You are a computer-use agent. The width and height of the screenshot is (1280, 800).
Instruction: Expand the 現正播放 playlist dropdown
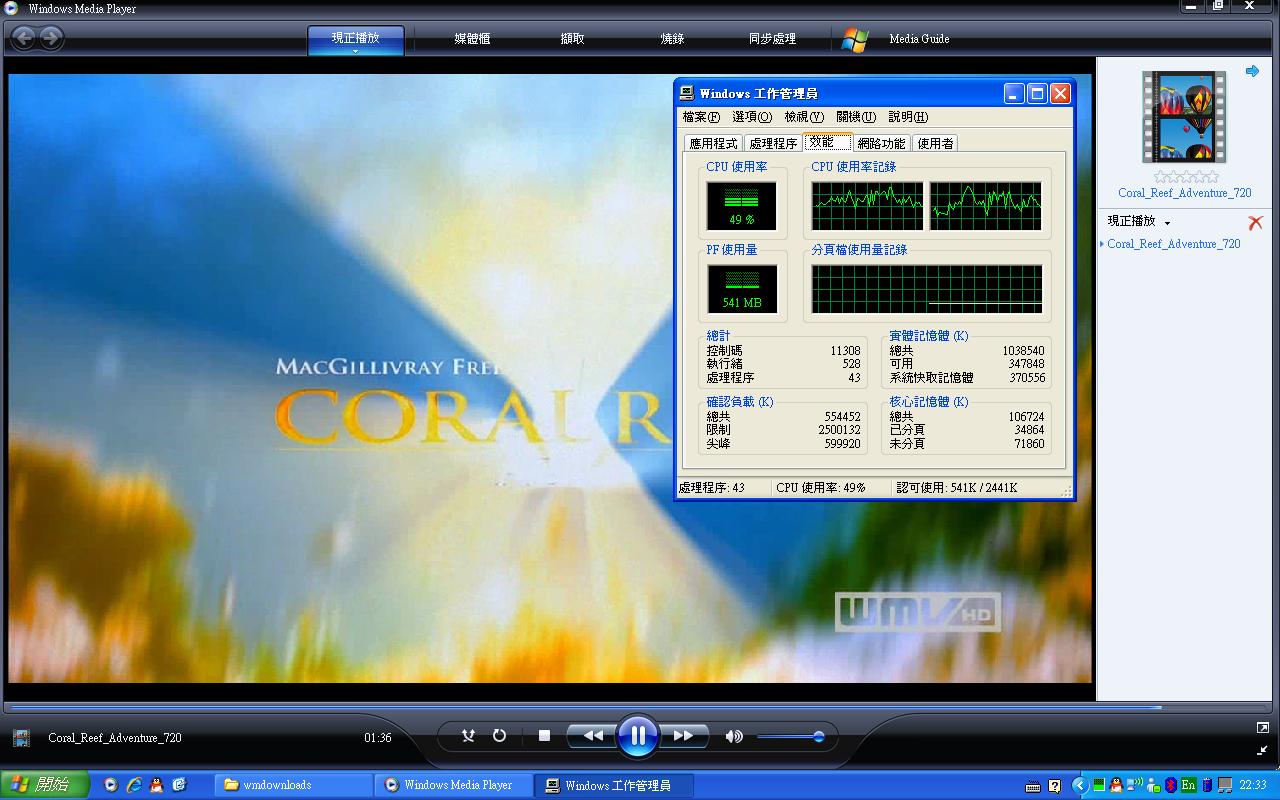1167,223
